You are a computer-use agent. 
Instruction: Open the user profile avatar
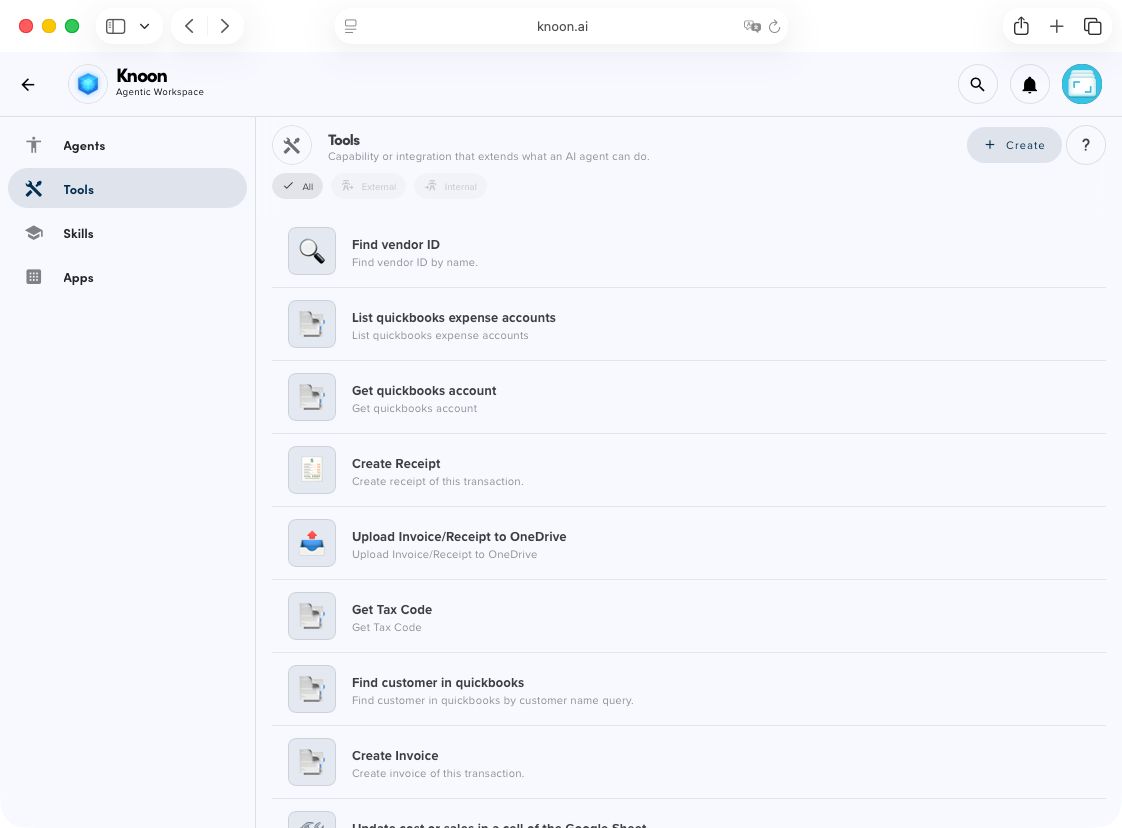pos(1081,85)
